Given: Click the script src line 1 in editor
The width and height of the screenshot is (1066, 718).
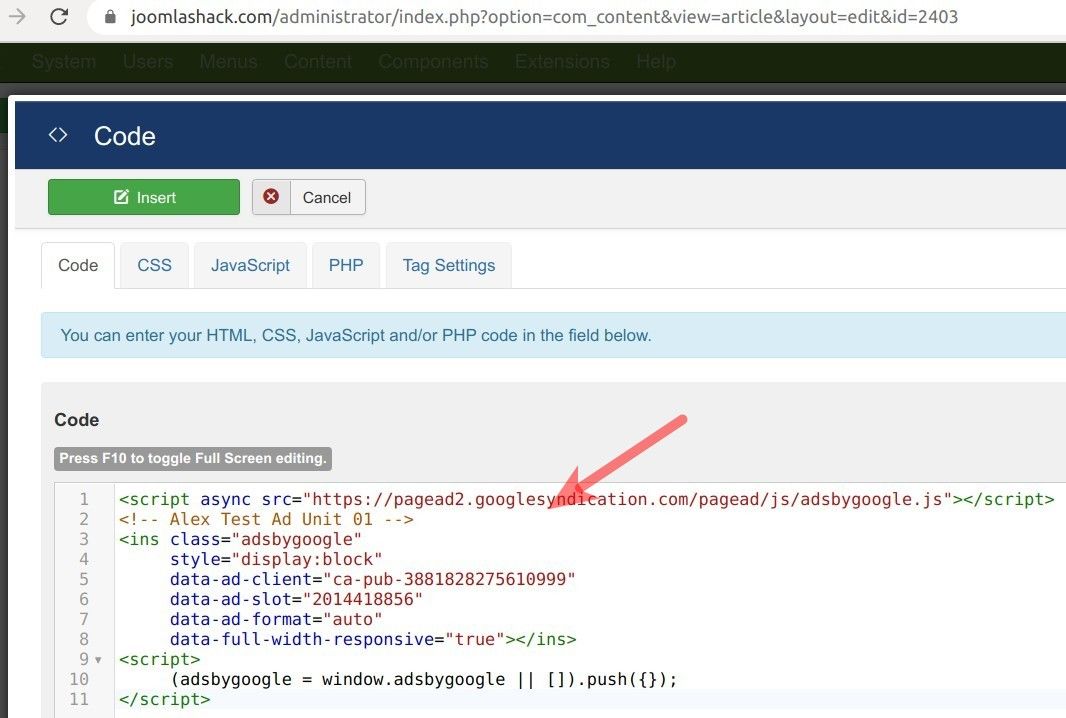Looking at the screenshot, I should click(x=586, y=500).
